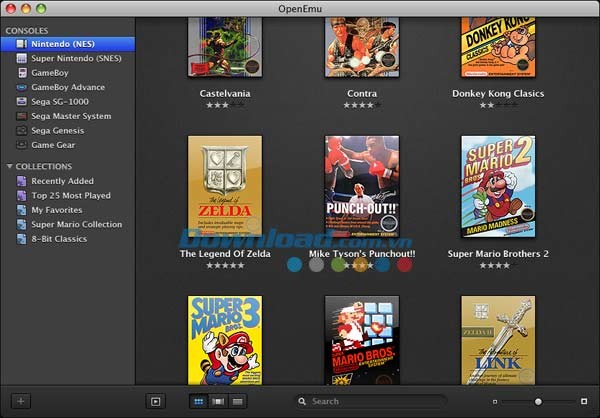This screenshot has height=418, width=600.
Task: Click Super Mario Brothers 2 title
Action: coord(498,254)
